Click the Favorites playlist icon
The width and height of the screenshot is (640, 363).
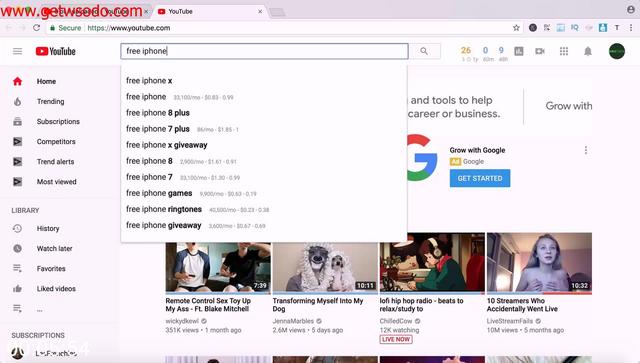17,268
